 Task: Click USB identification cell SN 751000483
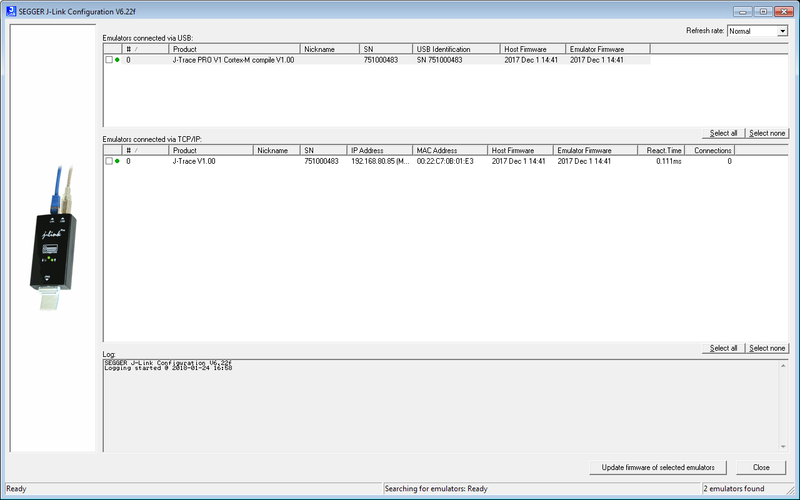click(439, 60)
